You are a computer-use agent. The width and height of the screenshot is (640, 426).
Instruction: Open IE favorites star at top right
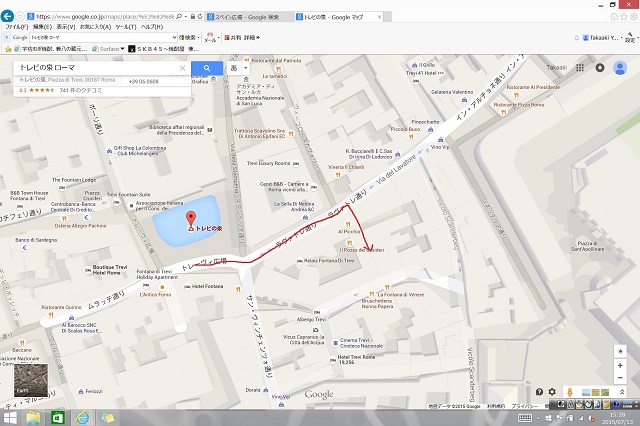pos(624,17)
